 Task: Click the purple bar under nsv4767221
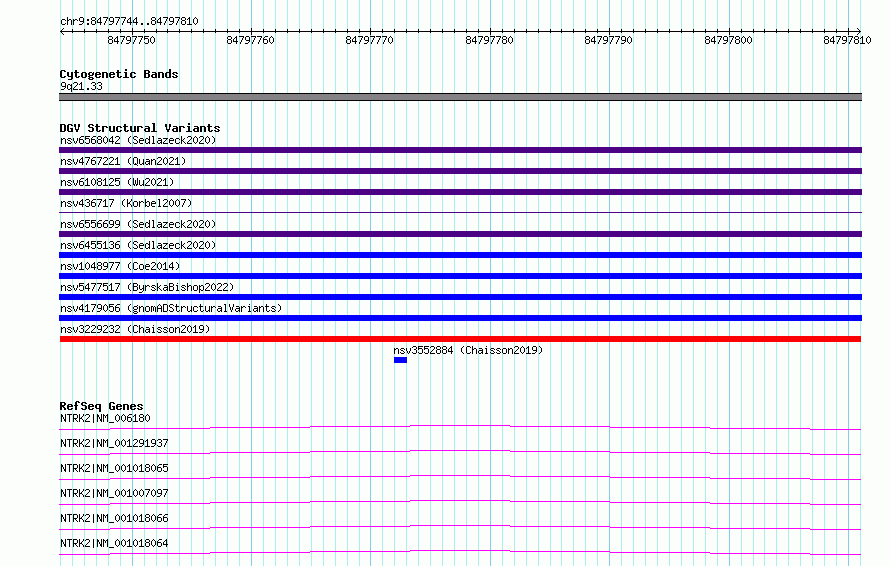point(460,171)
